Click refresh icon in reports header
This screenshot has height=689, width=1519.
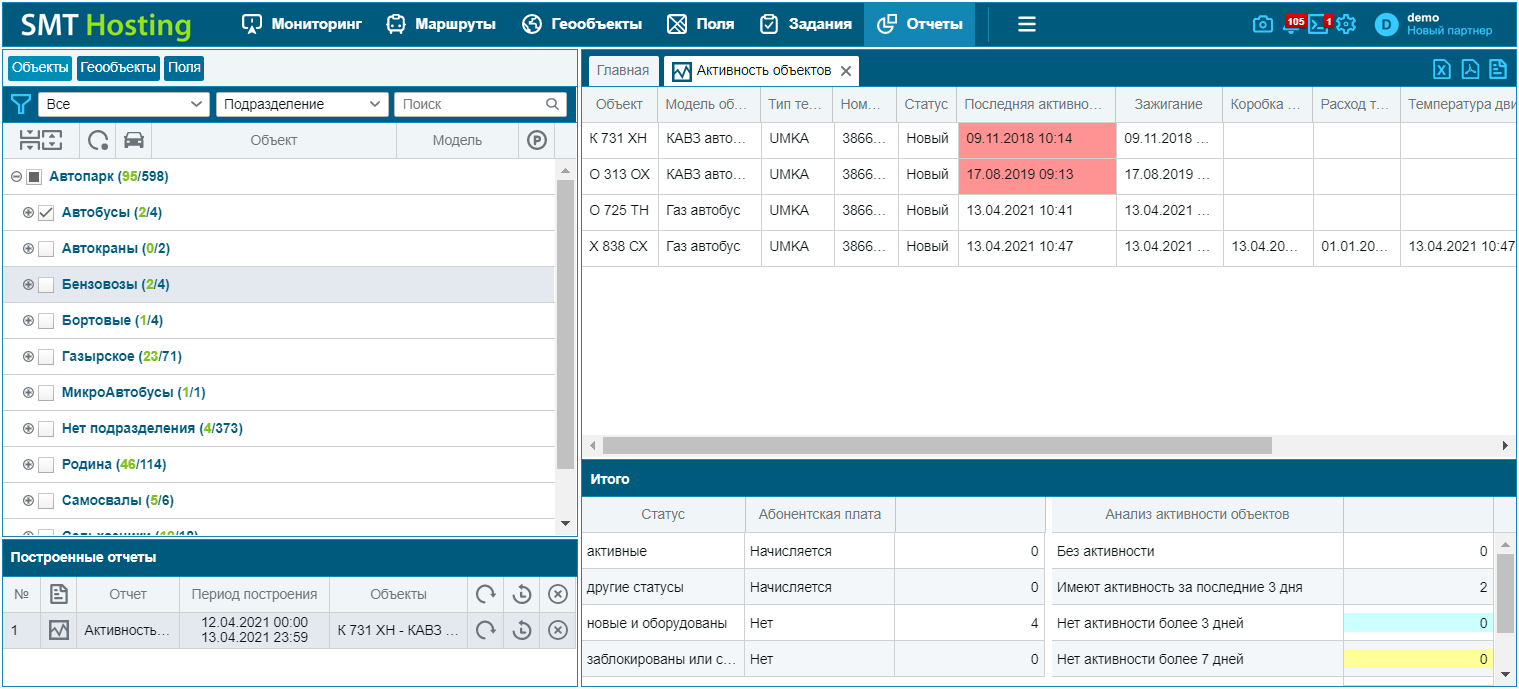point(485,594)
